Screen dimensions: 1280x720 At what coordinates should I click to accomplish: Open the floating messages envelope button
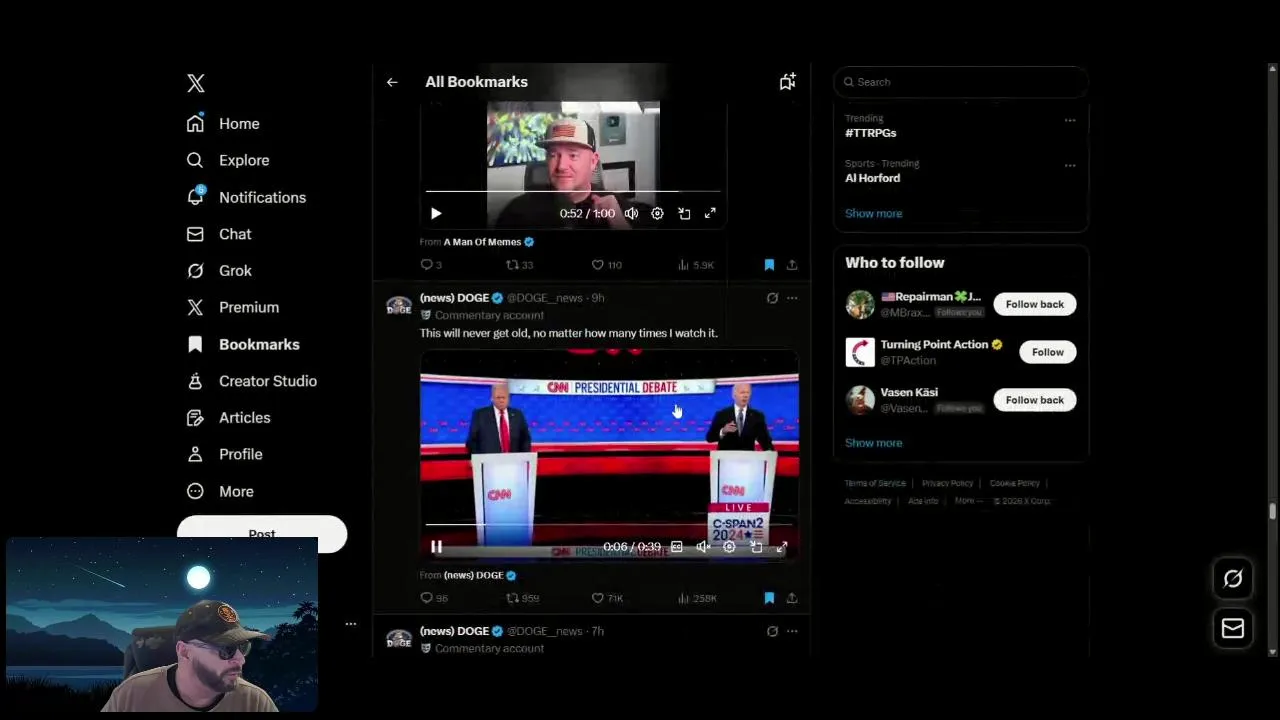(x=1233, y=628)
